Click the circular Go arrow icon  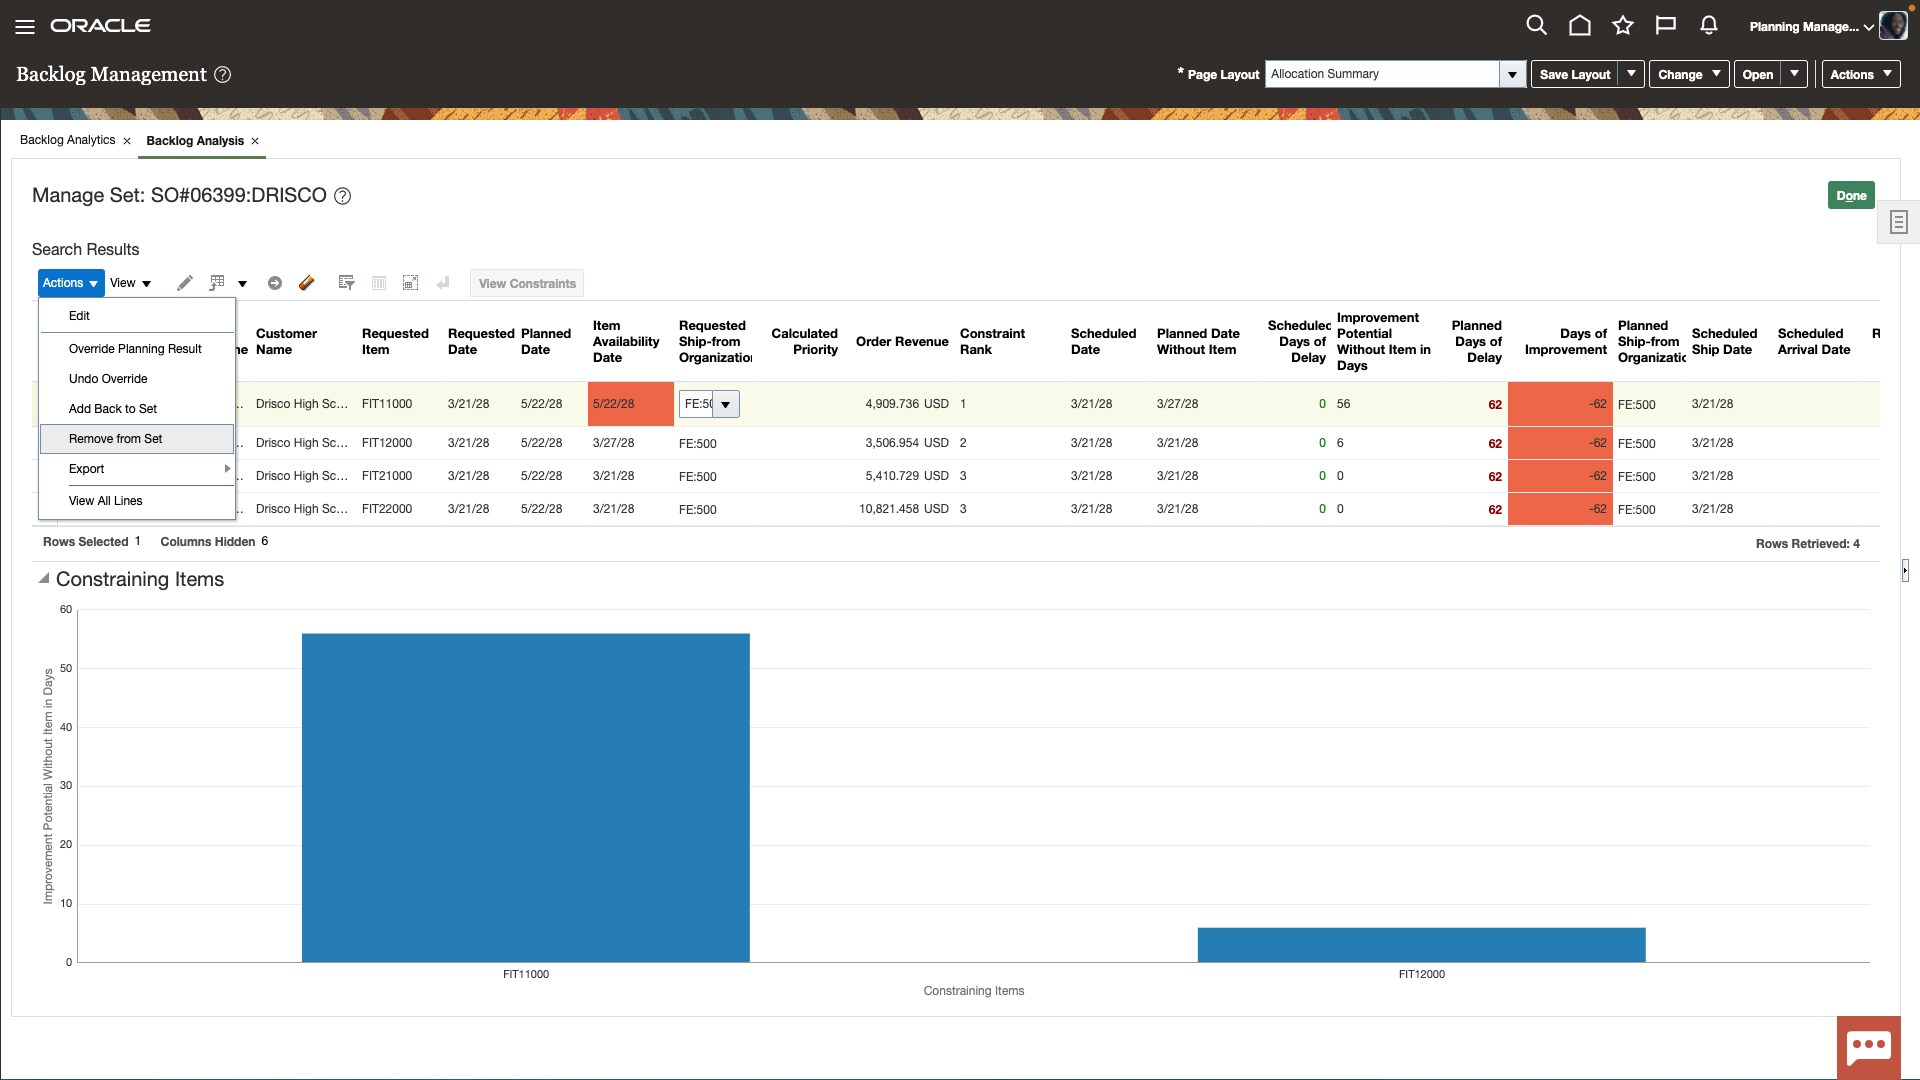(x=275, y=283)
